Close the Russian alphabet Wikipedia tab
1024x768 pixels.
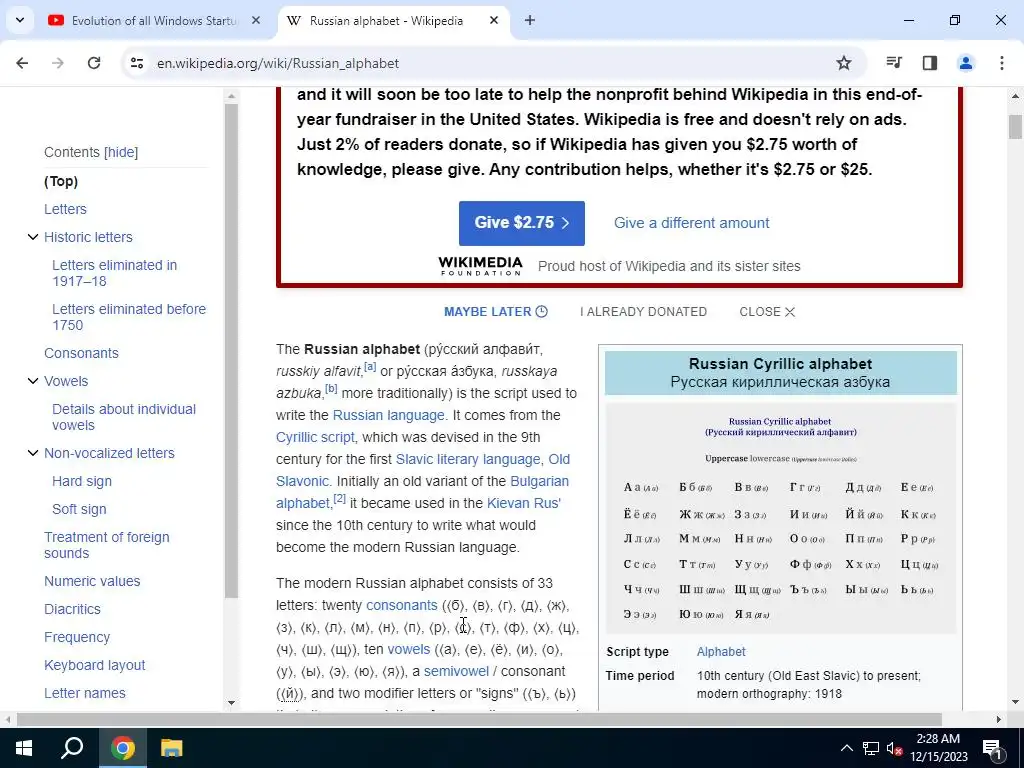(494, 20)
